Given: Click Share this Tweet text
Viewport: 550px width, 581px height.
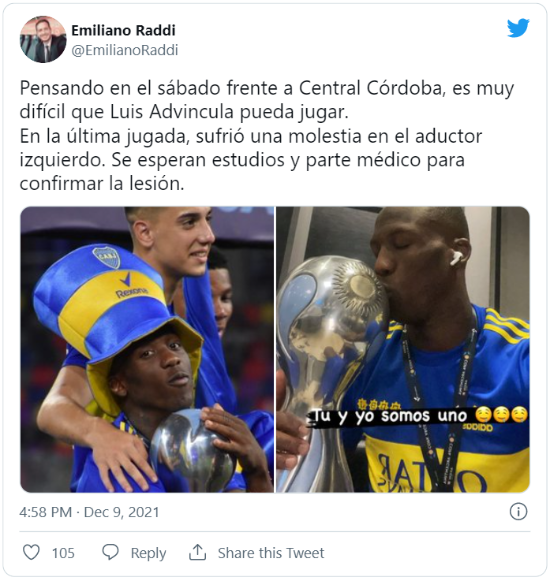Looking at the screenshot, I should pyautogui.click(x=271, y=553).
